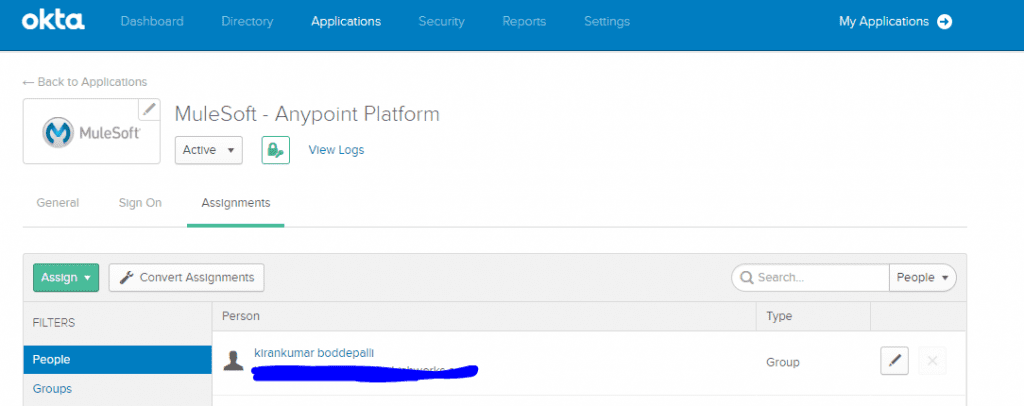Select the People filter
The height and width of the screenshot is (406, 1024).
(x=118, y=360)
